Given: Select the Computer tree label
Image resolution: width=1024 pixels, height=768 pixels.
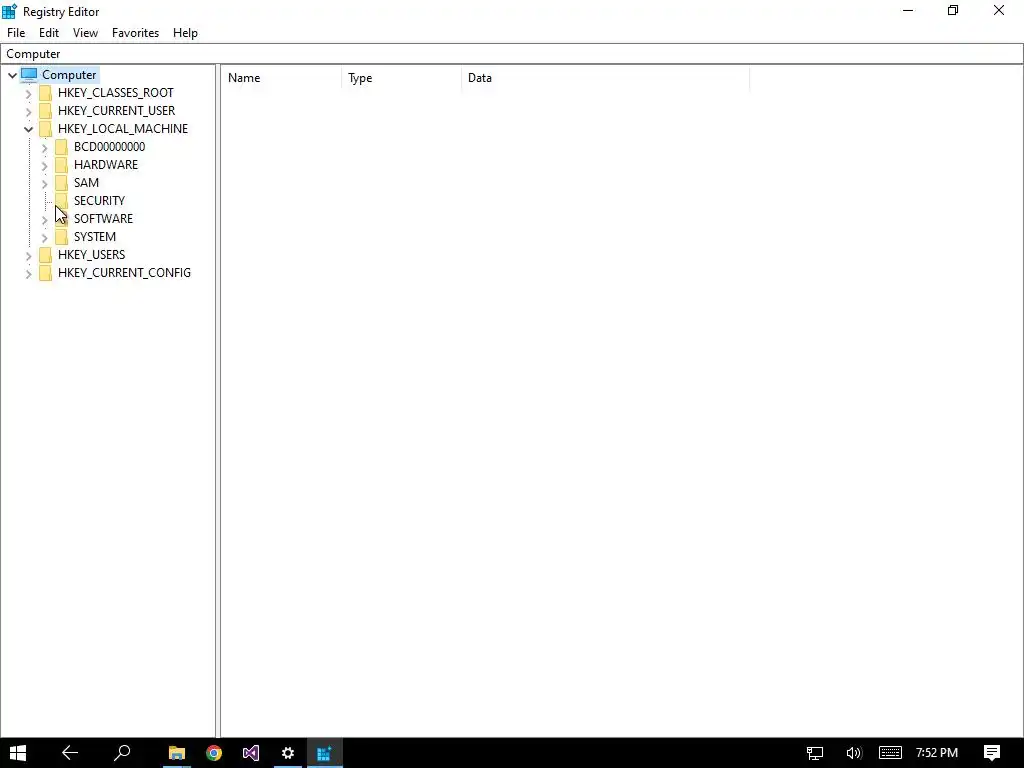Looking at the screenshot, I should [x=69, y=74].
